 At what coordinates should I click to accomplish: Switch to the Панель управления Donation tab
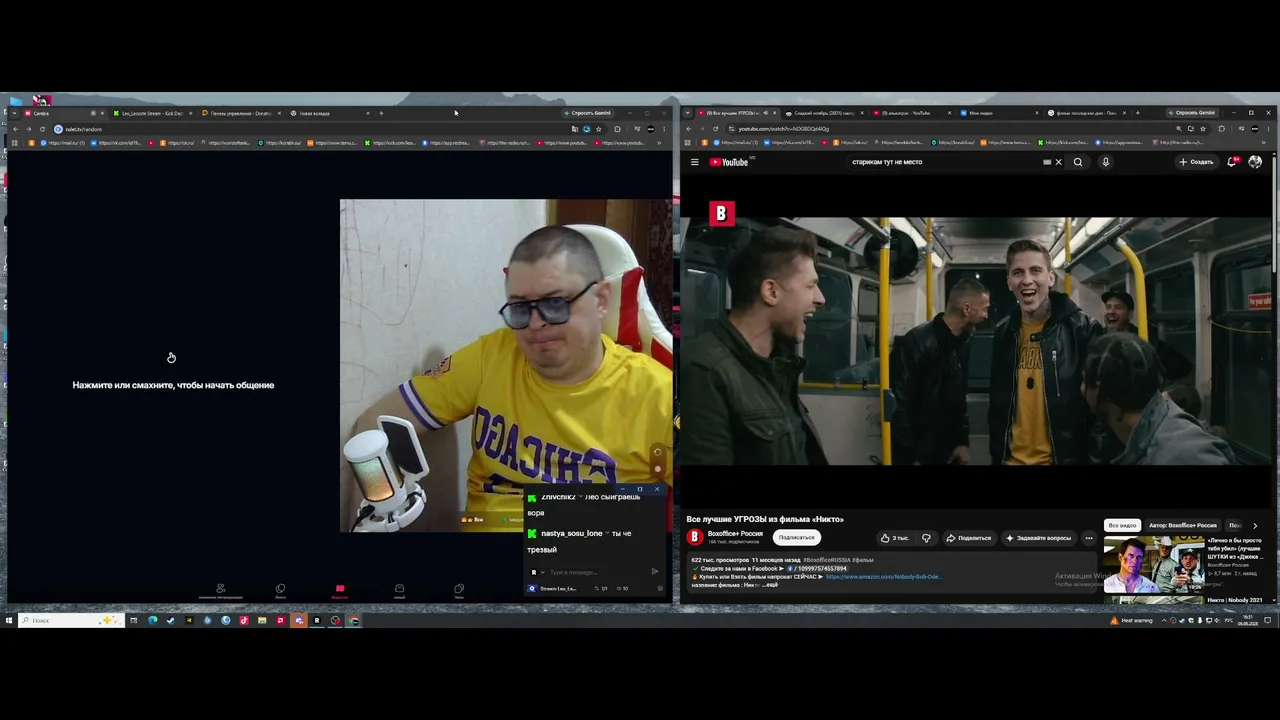[x=241, y=113]
